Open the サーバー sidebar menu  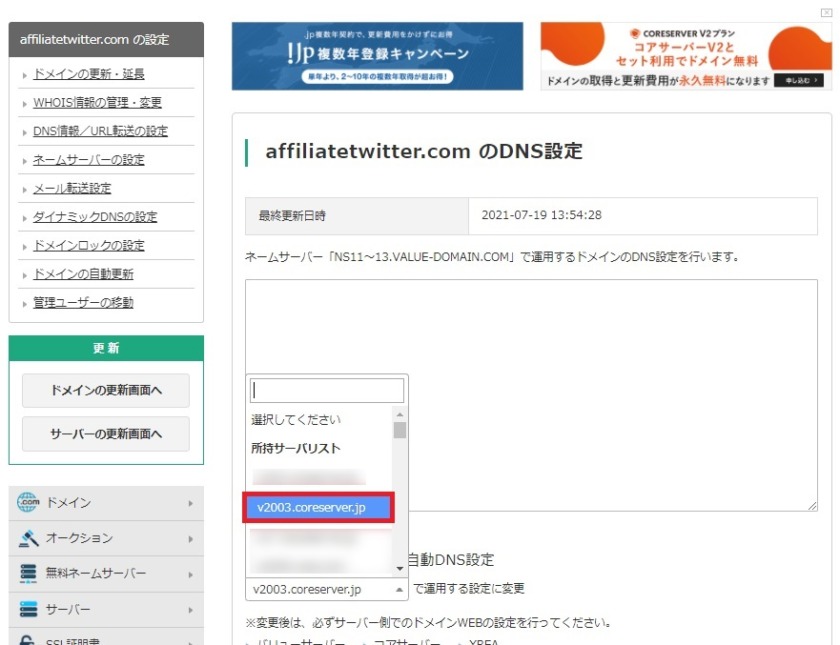pyautogui.click(x=106, y=610)
